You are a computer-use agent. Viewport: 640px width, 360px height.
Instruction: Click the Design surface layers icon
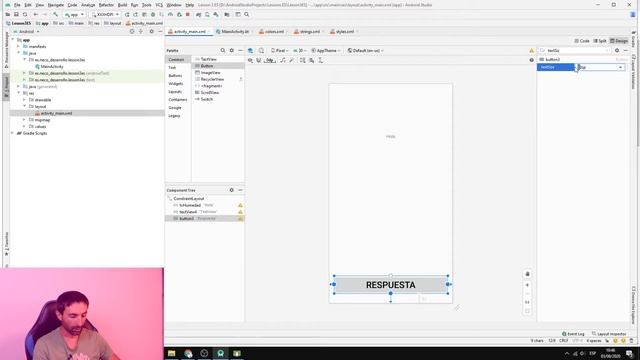point(250,51)
